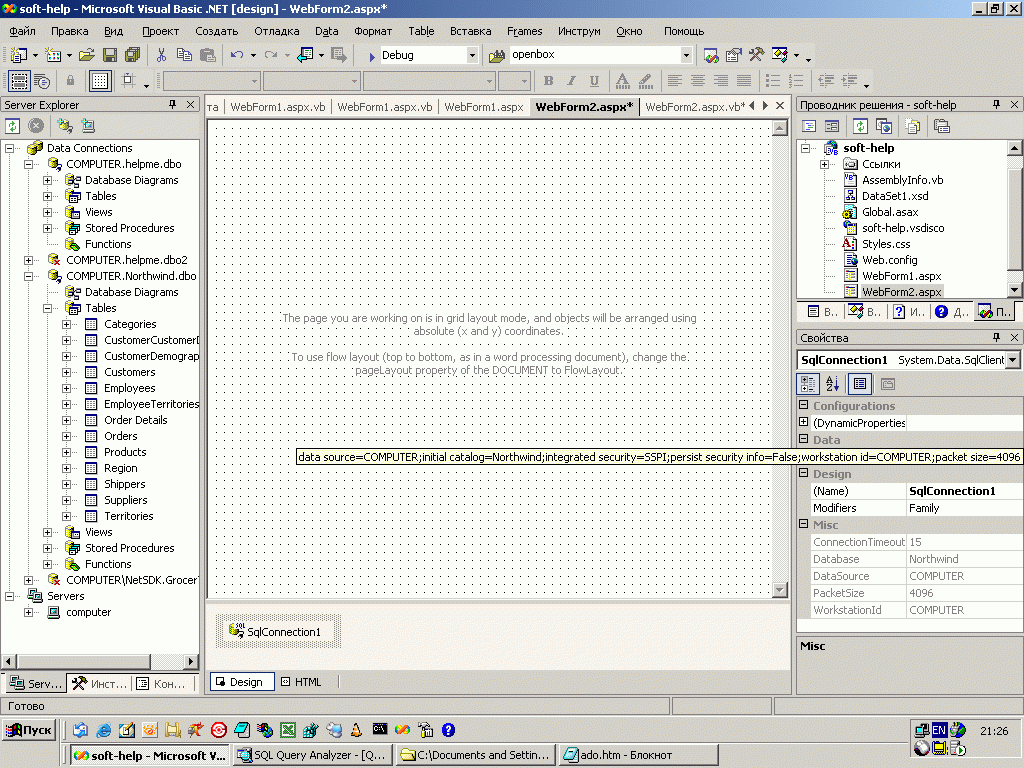Click the Properties page icon in Properties window
Screen dimensions: 1024x768
(x=860, y=384)
